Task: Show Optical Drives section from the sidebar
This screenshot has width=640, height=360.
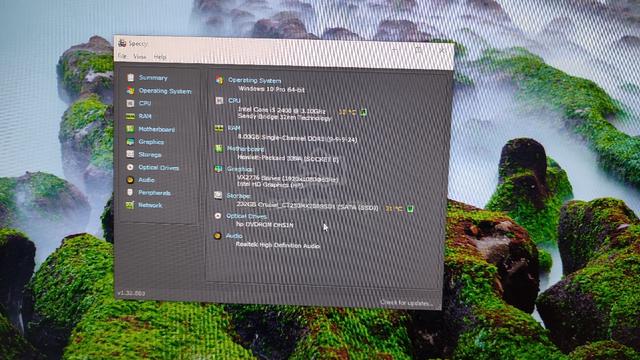Action: point(158,167)
